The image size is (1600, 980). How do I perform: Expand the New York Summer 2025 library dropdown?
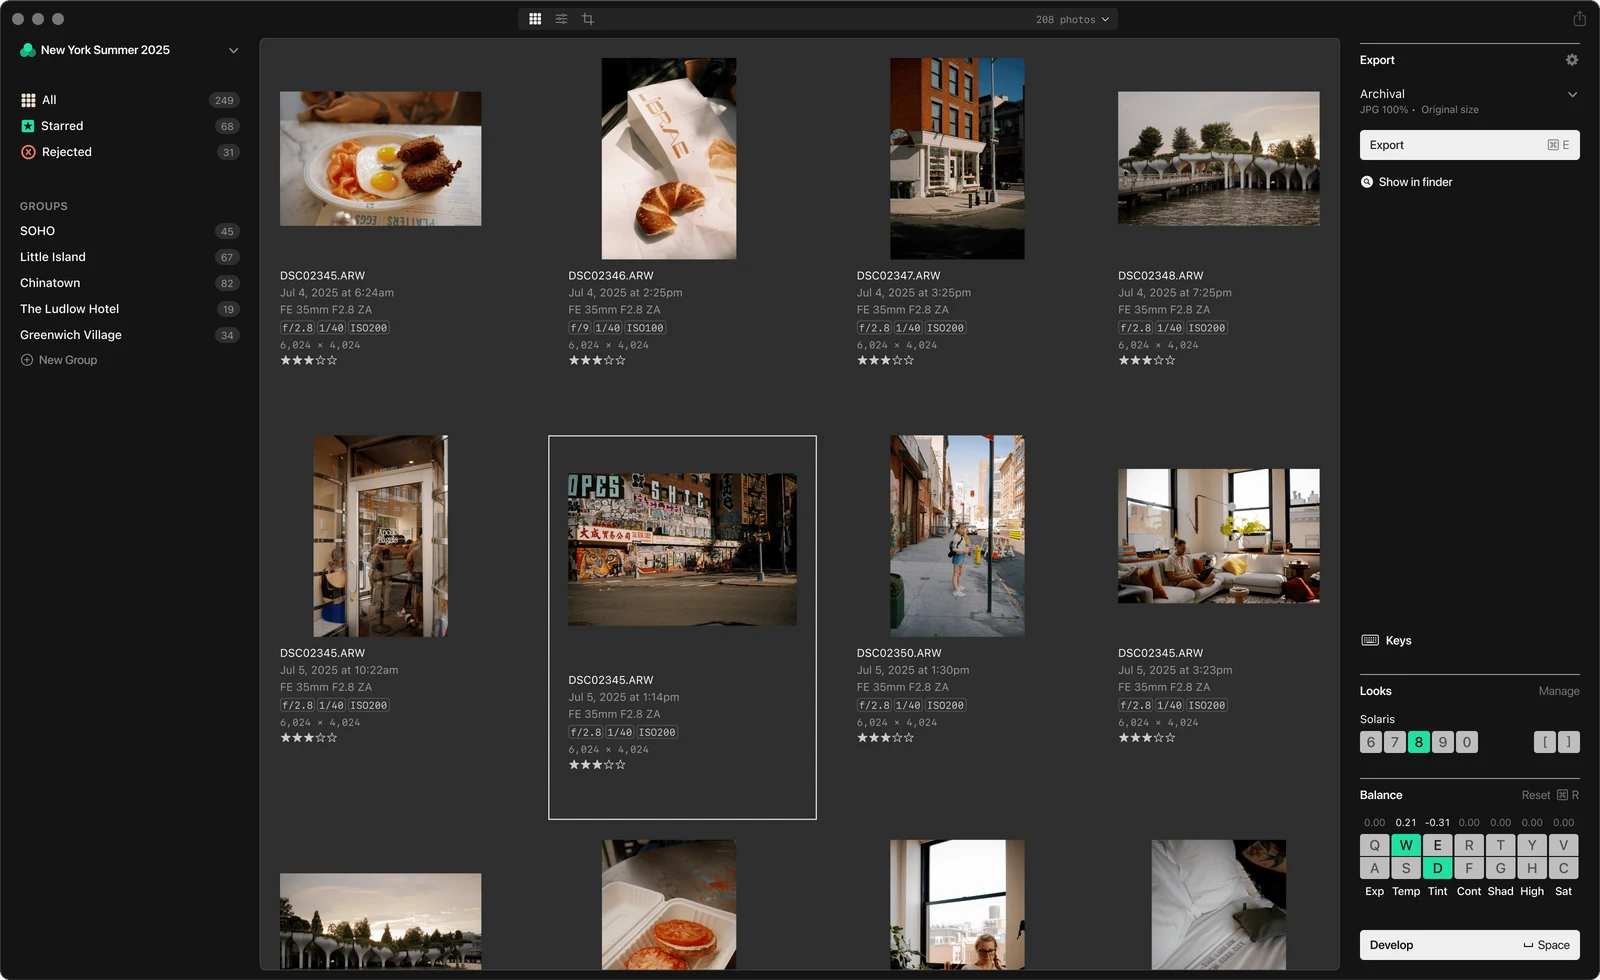click(233, 50)
